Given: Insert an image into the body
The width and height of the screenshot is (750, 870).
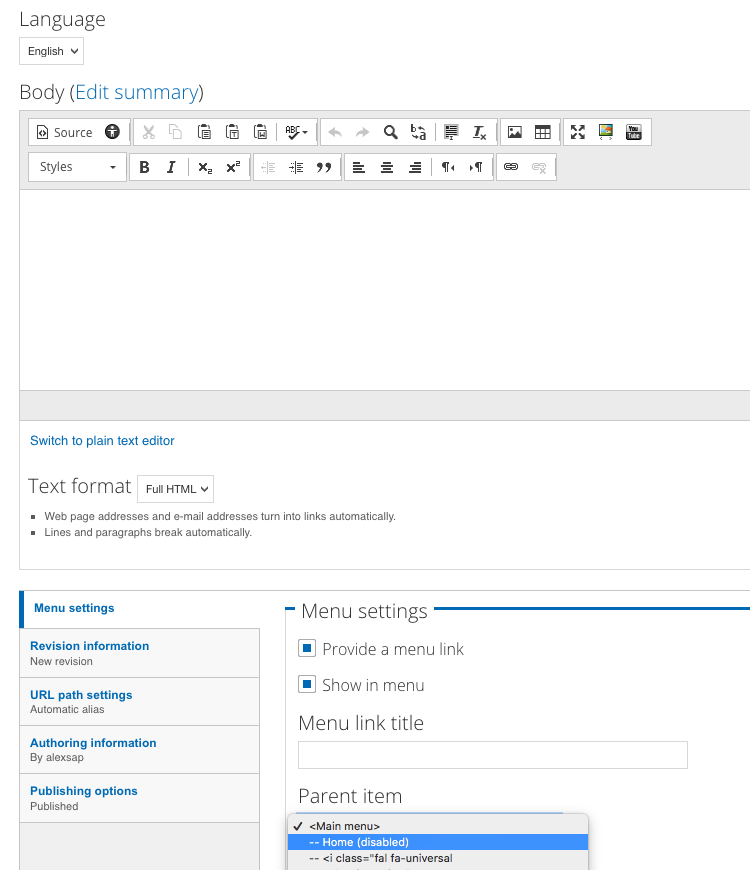Looking at the screenshot, I should (x=513, y=131).
